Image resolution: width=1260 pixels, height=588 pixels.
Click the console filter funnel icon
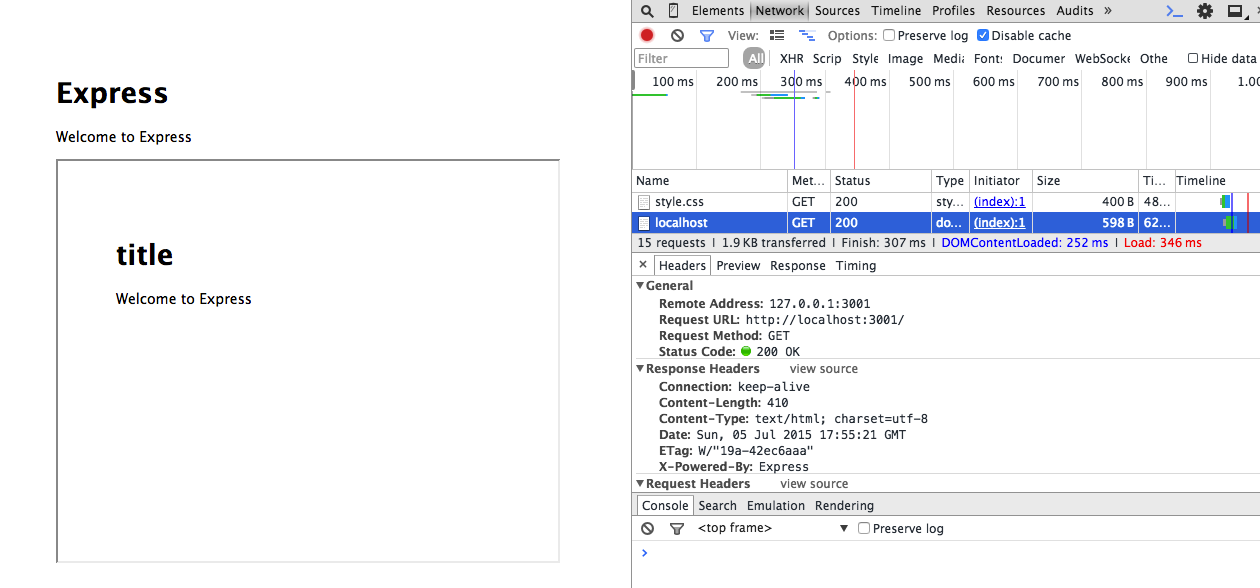point(677,528)
